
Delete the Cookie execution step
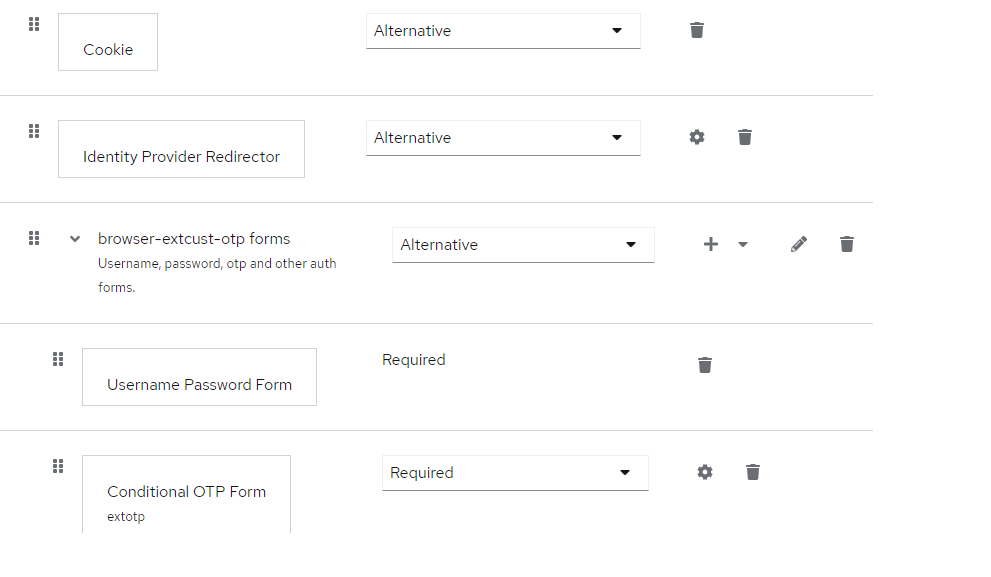click(696, 30)
